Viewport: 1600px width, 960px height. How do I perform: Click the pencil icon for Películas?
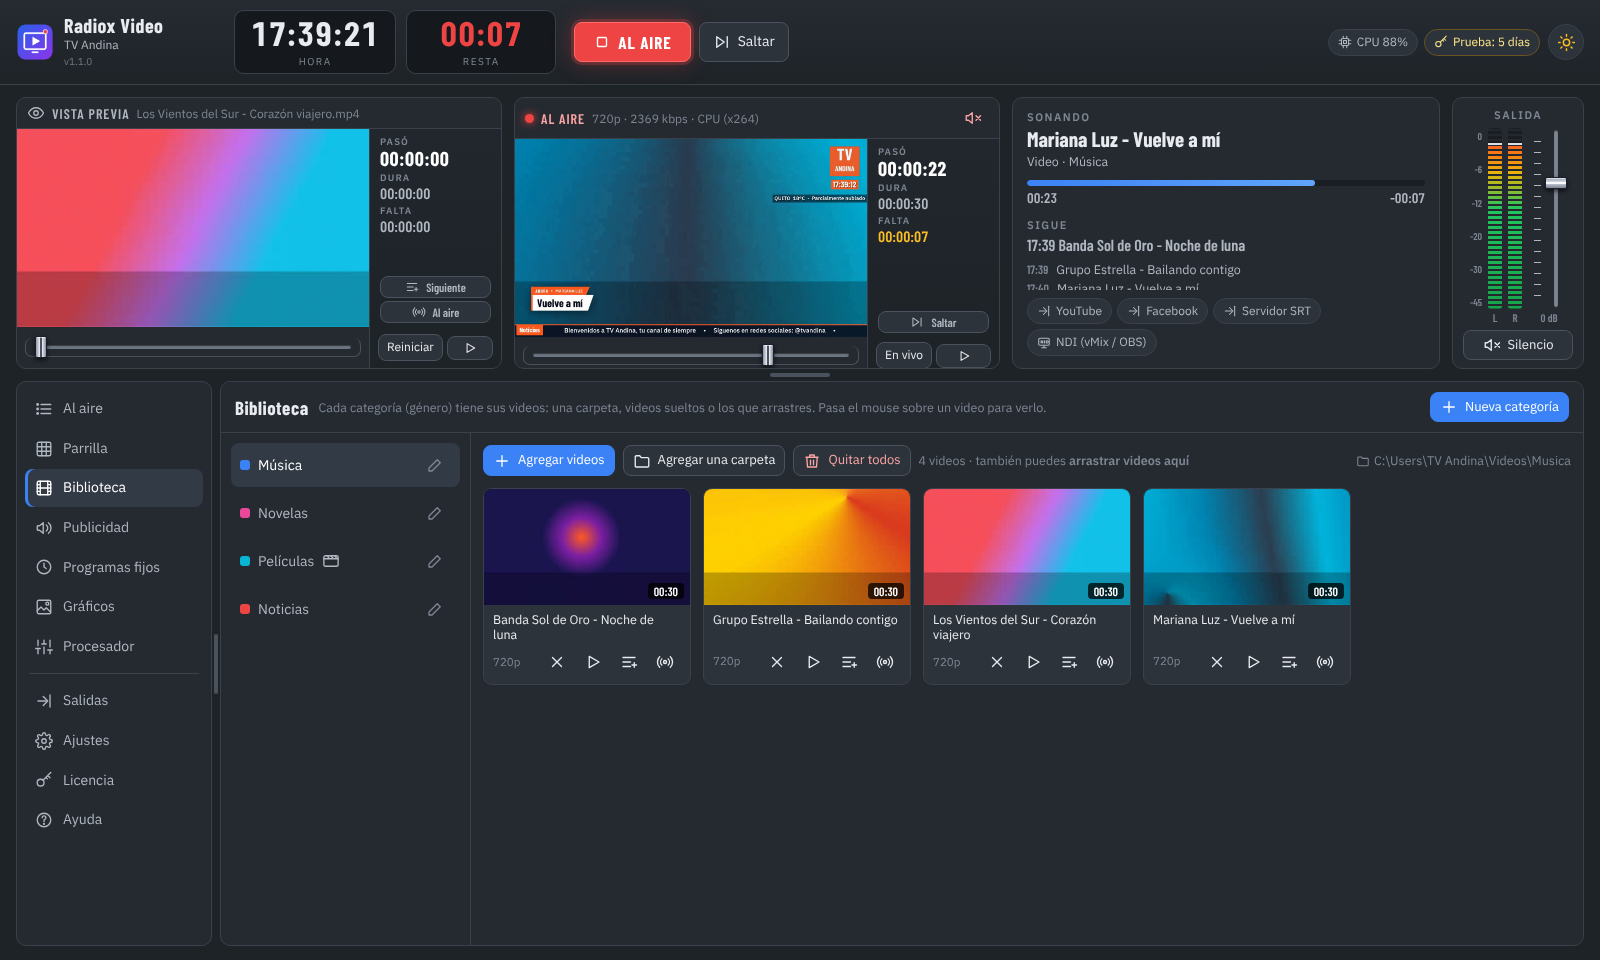[x=434, y=561]
